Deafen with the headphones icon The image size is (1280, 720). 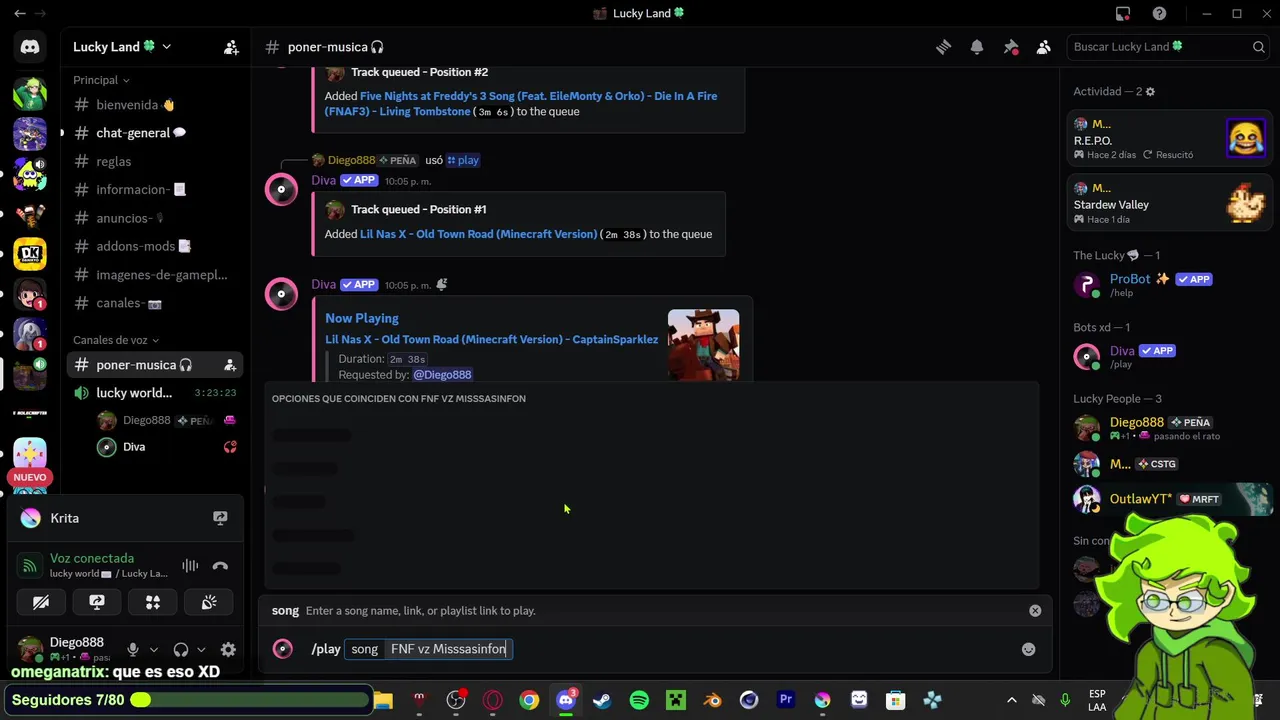coord(181,650)
